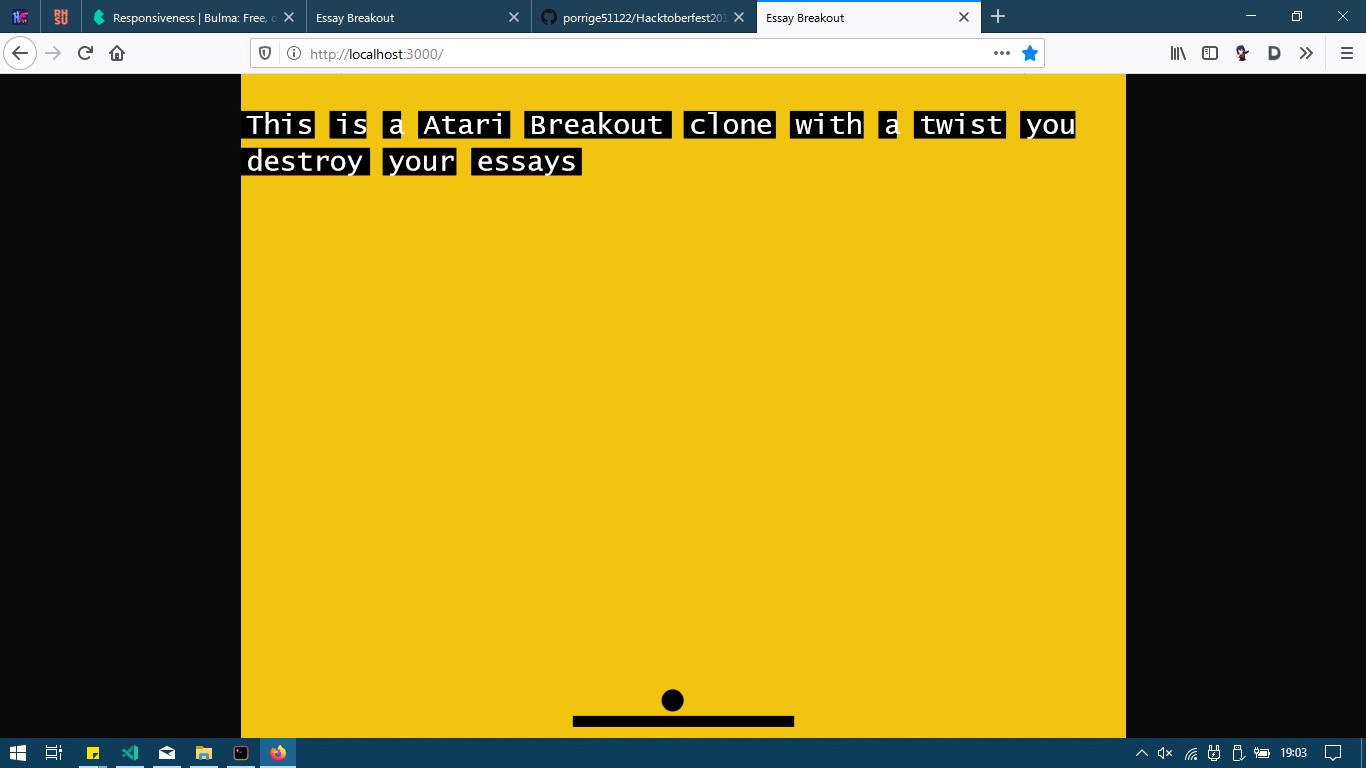This screenshot has height=768, width=1366.
Task: Open the page actions three-dot menu
Action: [x=1001, y=53]
